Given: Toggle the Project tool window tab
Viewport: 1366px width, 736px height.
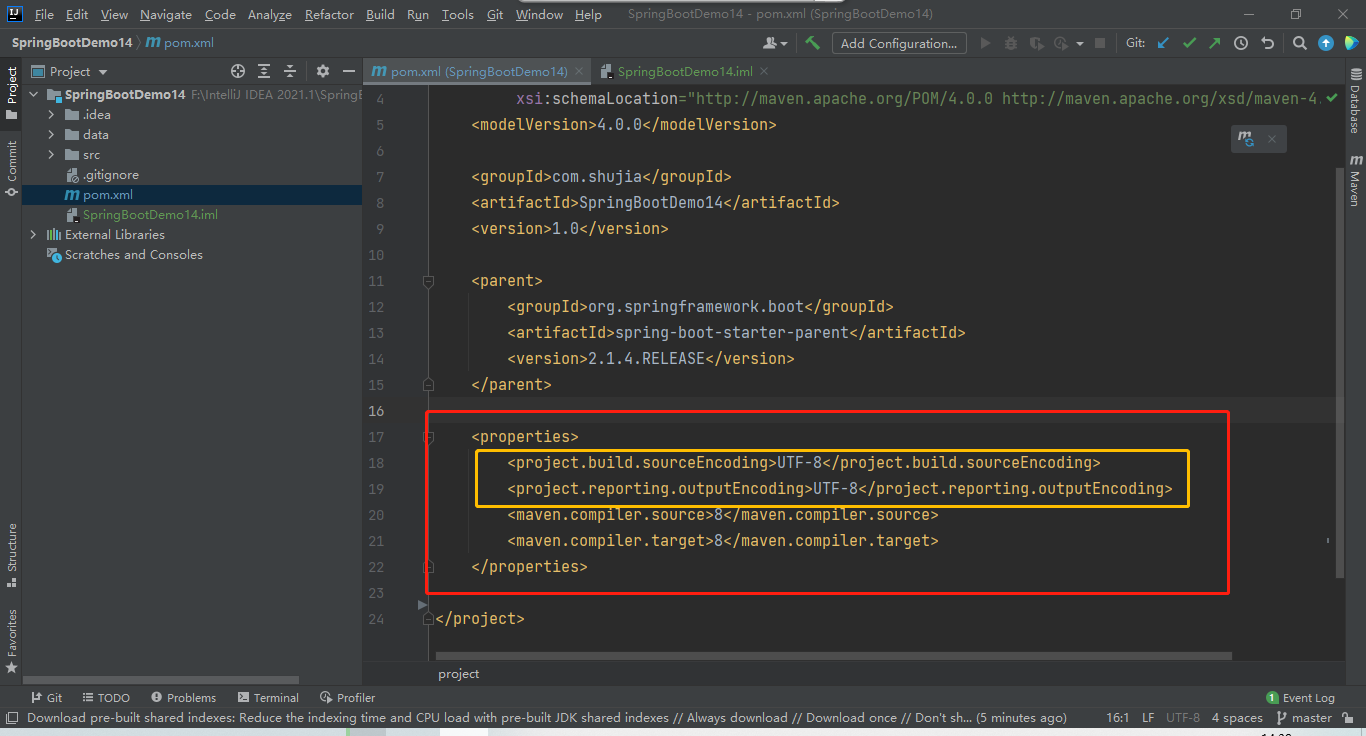Looking at the screenshot, I should point(11,93).
